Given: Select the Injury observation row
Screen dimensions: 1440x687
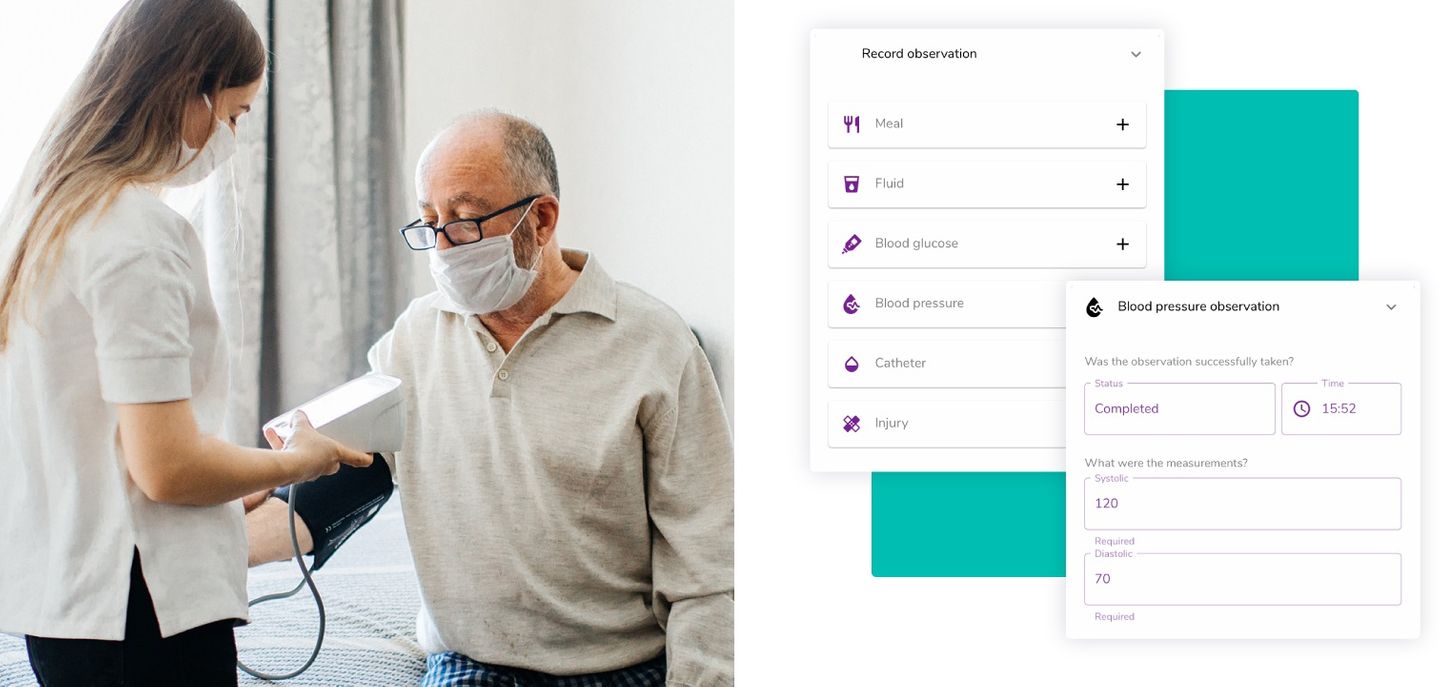Looking at the screenshot, I should [948, 424].
